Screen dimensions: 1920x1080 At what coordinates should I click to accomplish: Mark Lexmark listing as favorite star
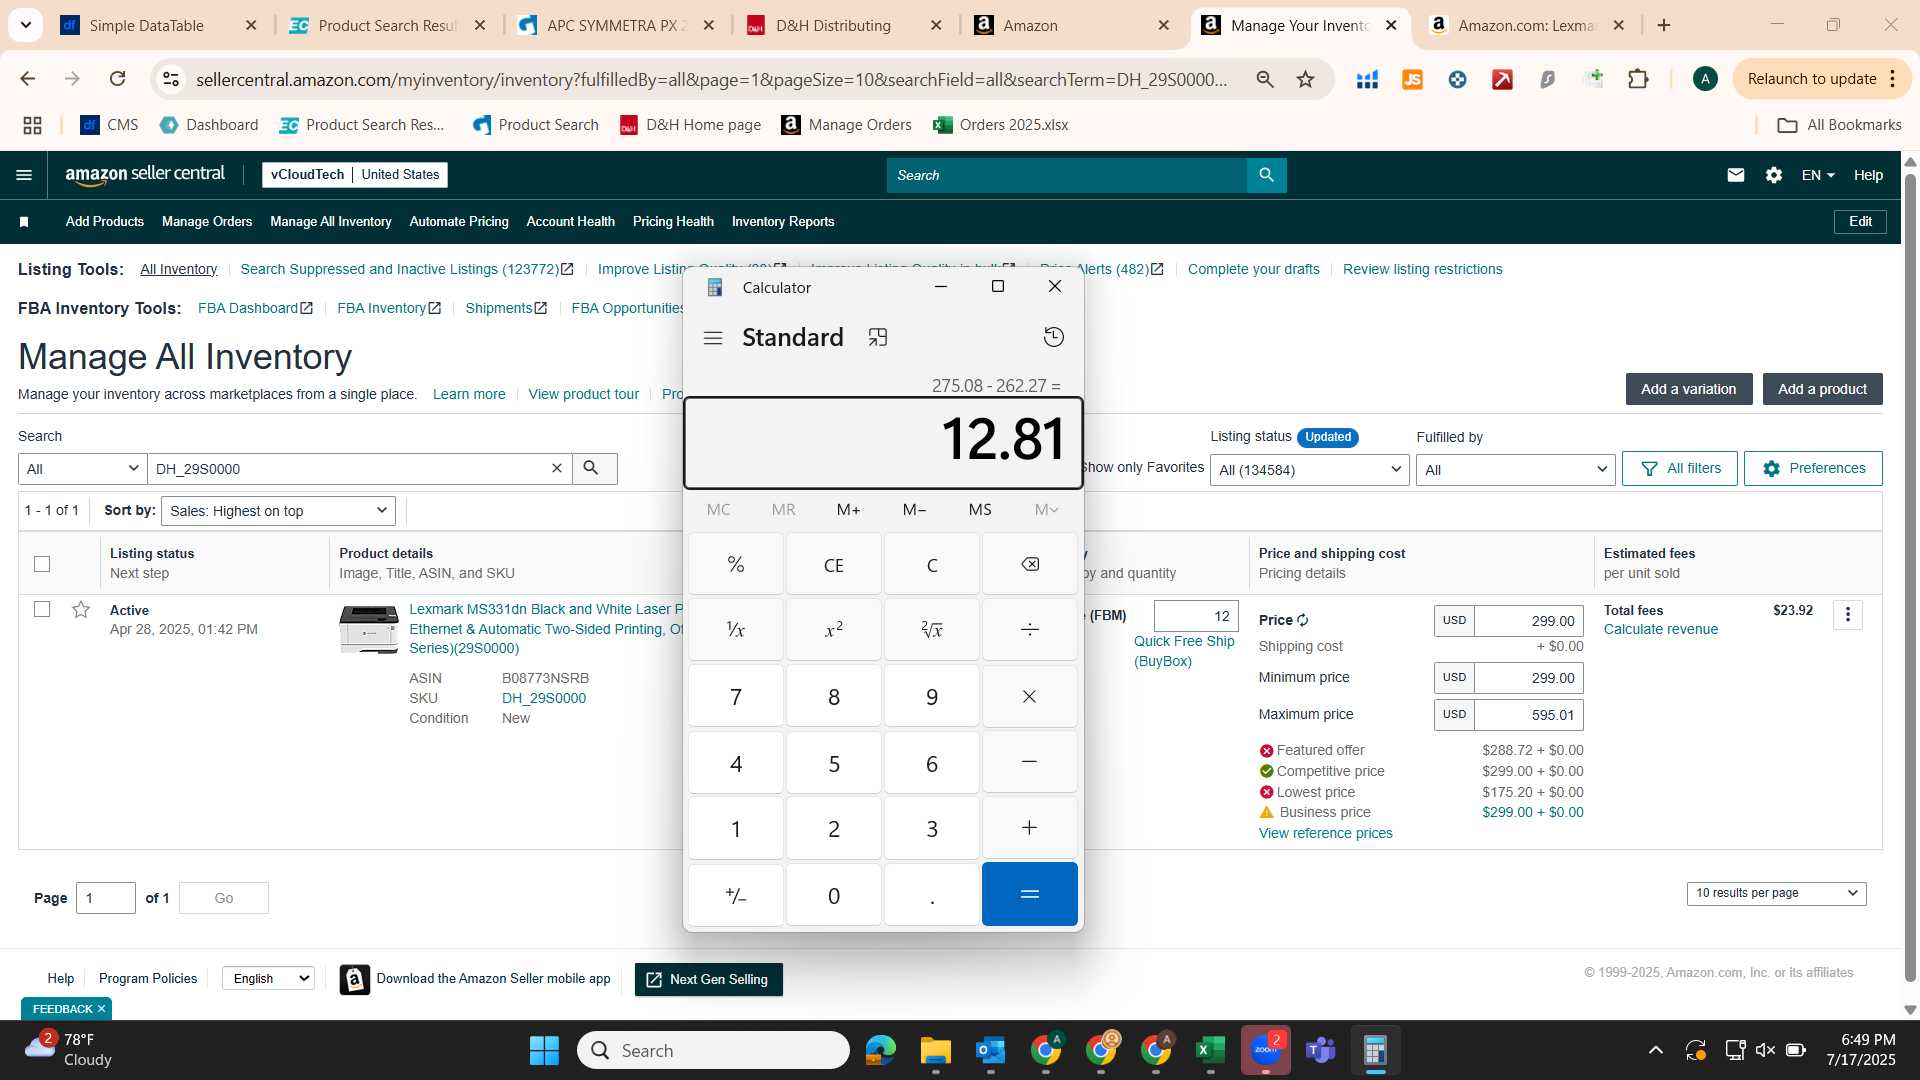(81, 609)
